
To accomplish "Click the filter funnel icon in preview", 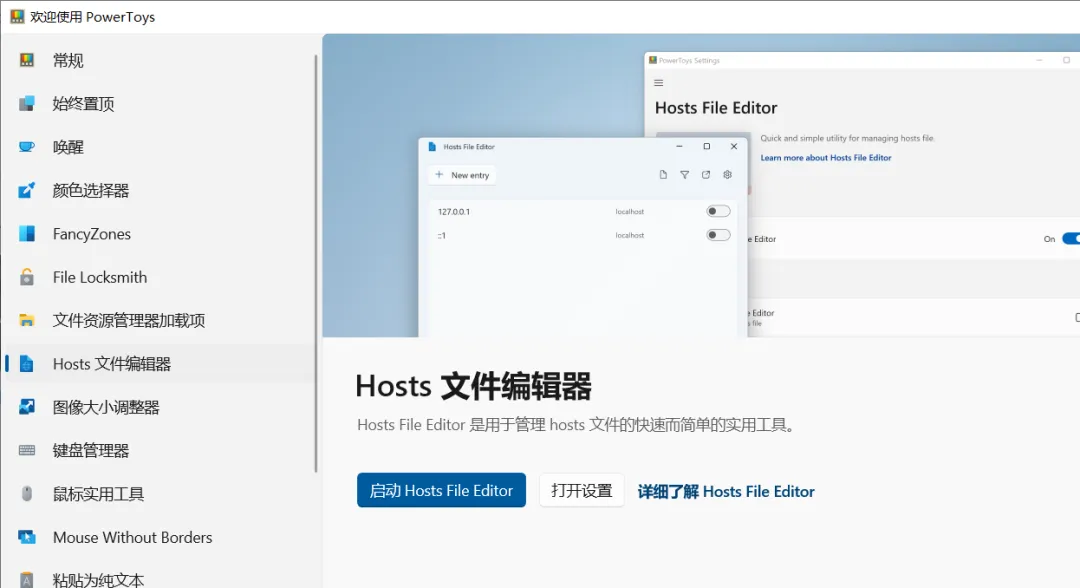I will point(685,175).
